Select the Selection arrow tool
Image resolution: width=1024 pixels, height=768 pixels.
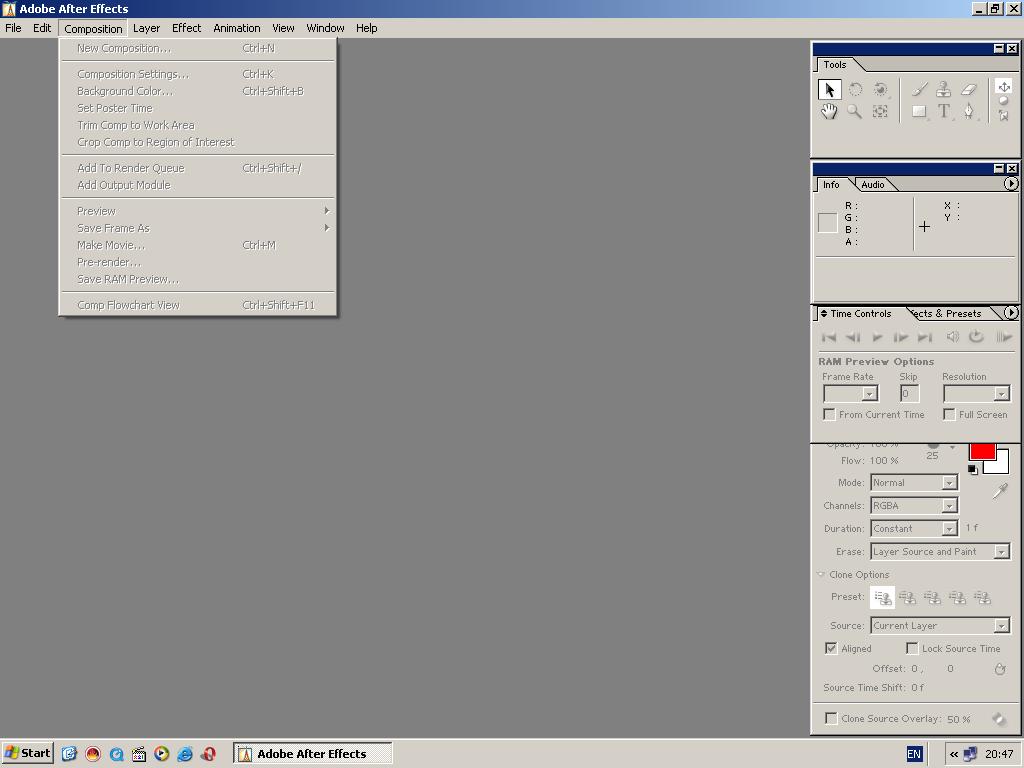[829, 89]
